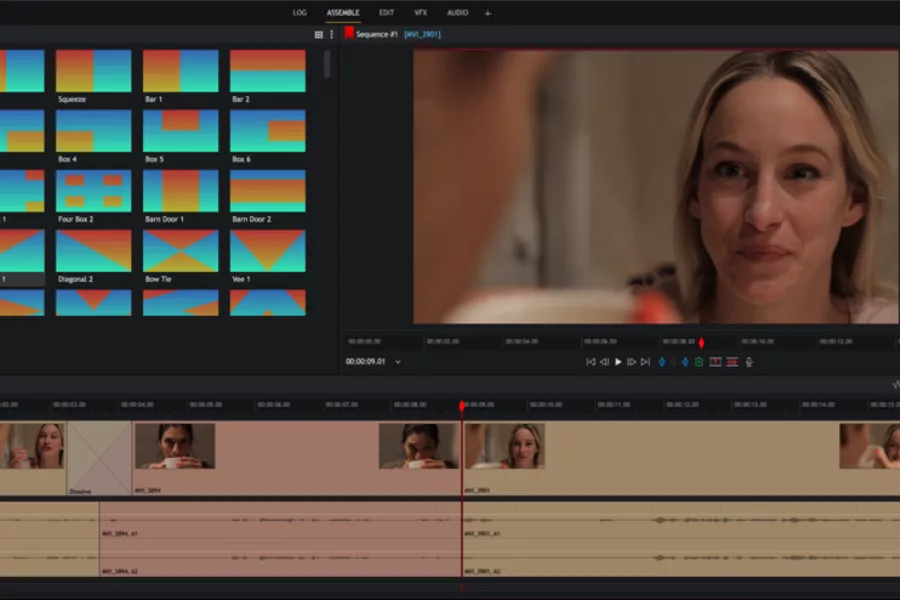This screenshot has width=900, height=600.
Task: Click 00:00:12.00 on the timeline ruler
Action: click(682, 405)
